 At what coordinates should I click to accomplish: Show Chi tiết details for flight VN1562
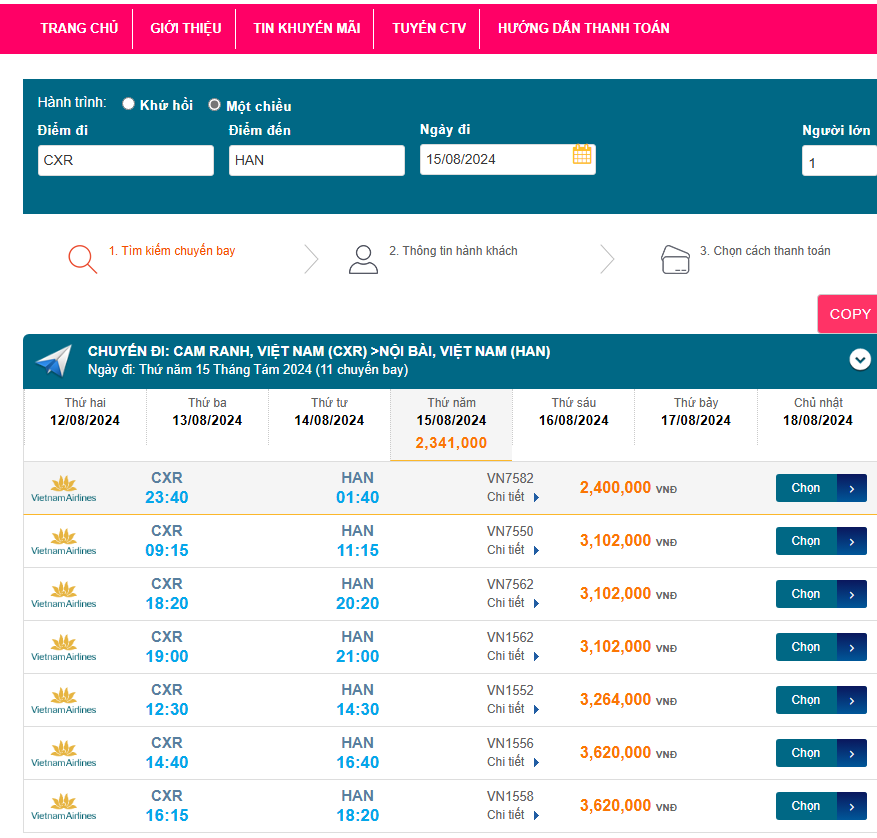pos(512,656)
